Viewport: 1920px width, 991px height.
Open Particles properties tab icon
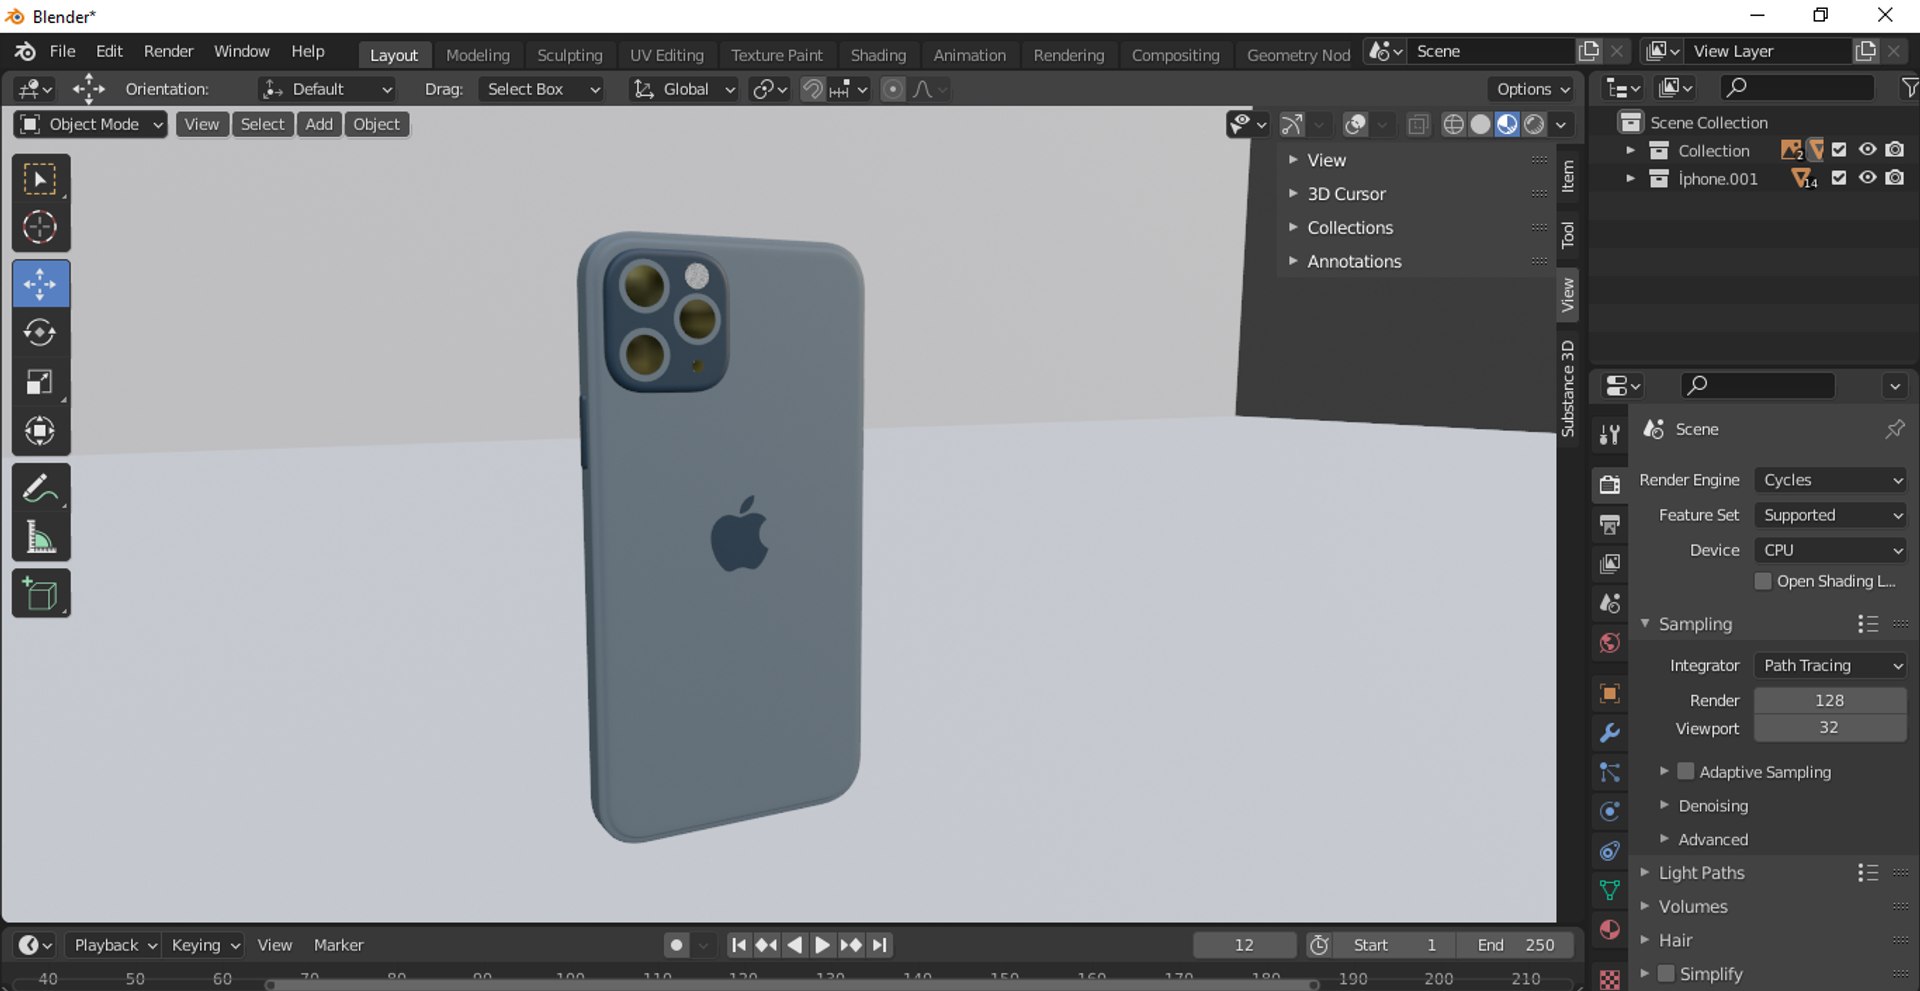1609,772
